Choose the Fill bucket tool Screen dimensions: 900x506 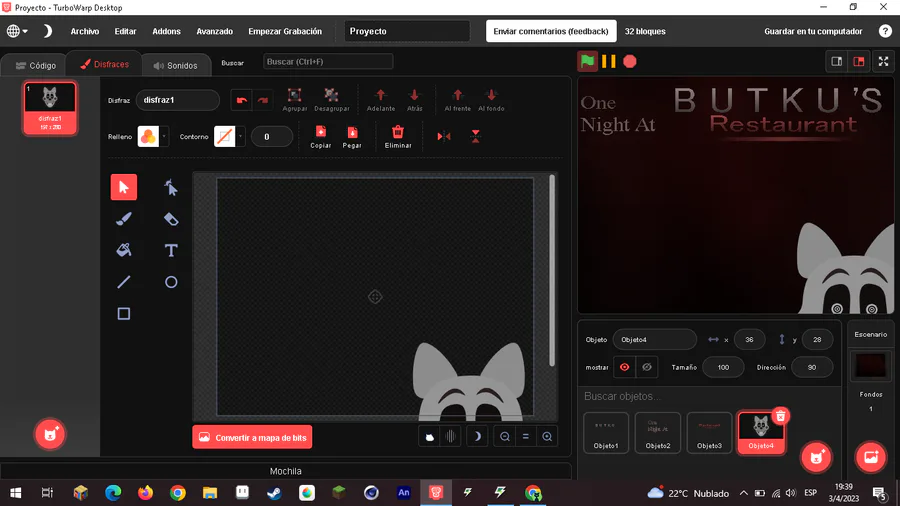click(x=123, y=250)
